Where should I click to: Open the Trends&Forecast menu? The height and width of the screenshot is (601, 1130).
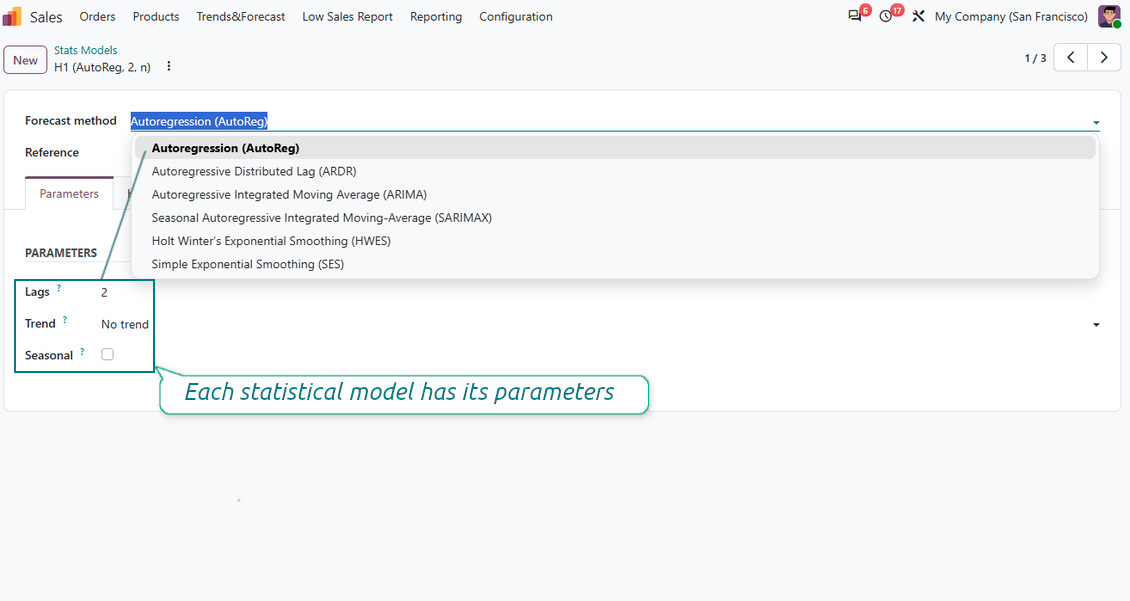coord(241,17)
